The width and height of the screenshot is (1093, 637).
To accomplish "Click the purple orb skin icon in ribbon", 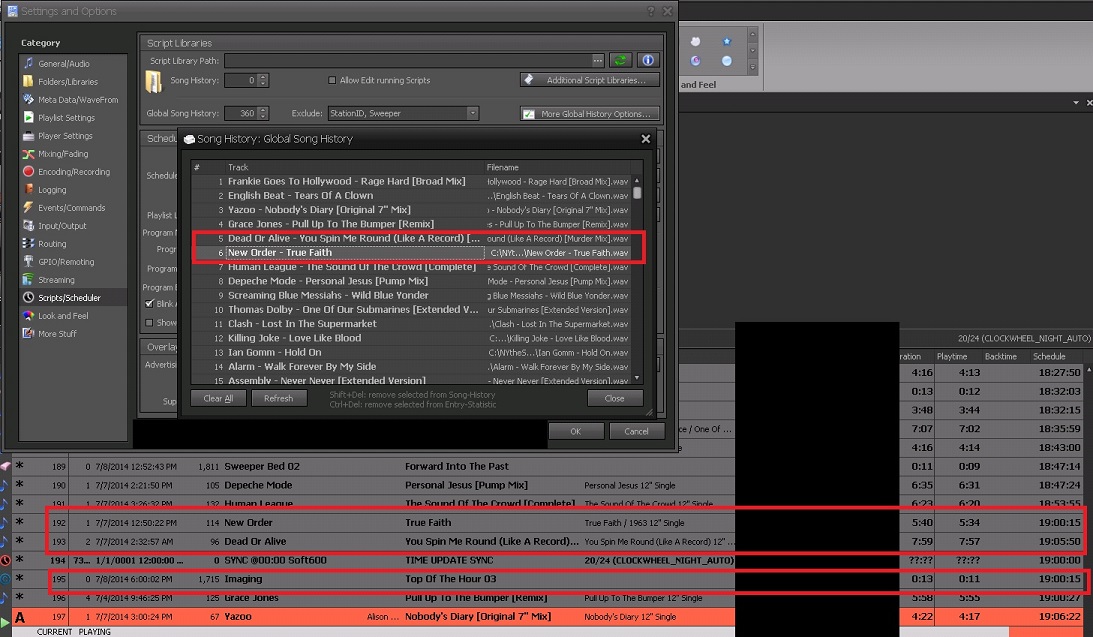I will pos(695,61).
